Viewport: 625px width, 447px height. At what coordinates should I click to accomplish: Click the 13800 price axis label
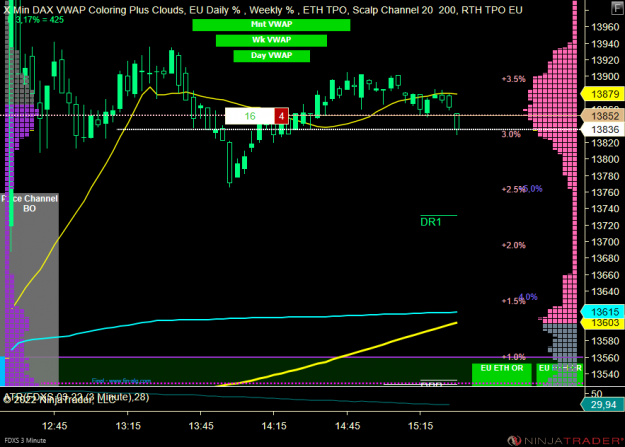tap(605, 159)
